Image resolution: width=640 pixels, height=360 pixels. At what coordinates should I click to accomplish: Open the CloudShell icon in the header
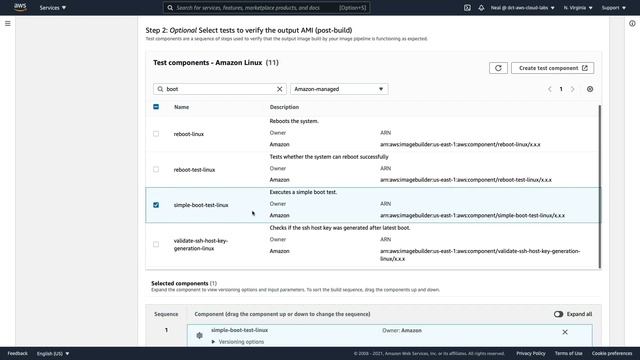tap(467, 8)
